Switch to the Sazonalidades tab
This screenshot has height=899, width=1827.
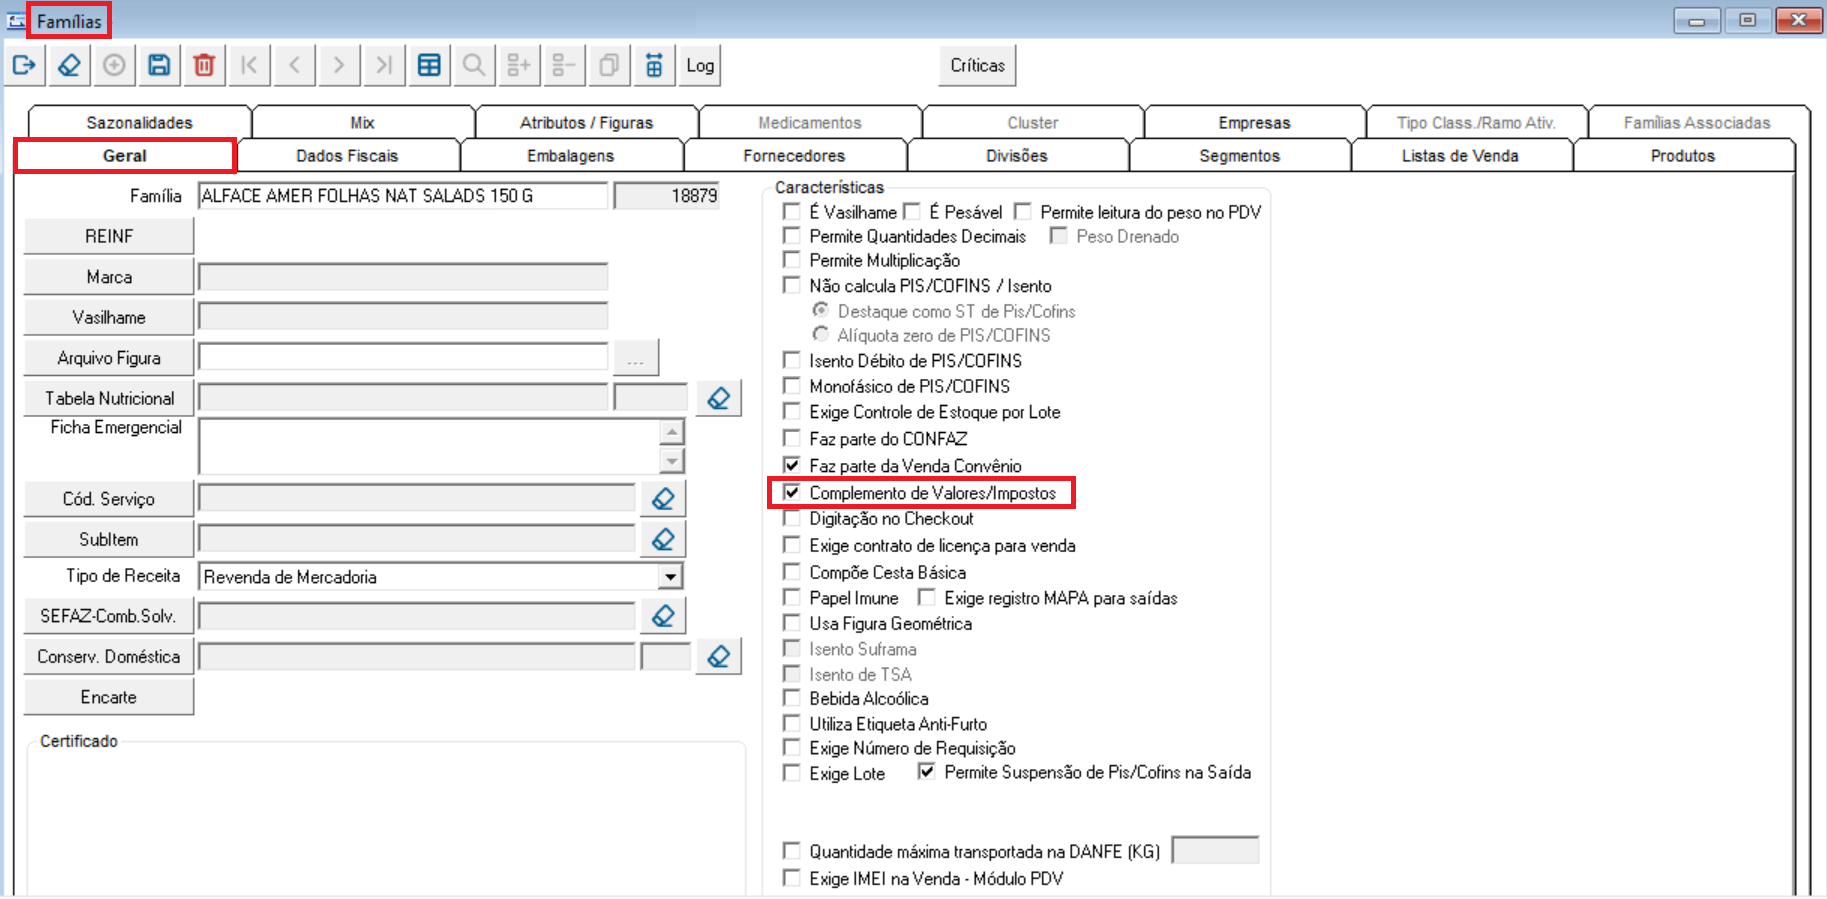(x=139, y=122)
